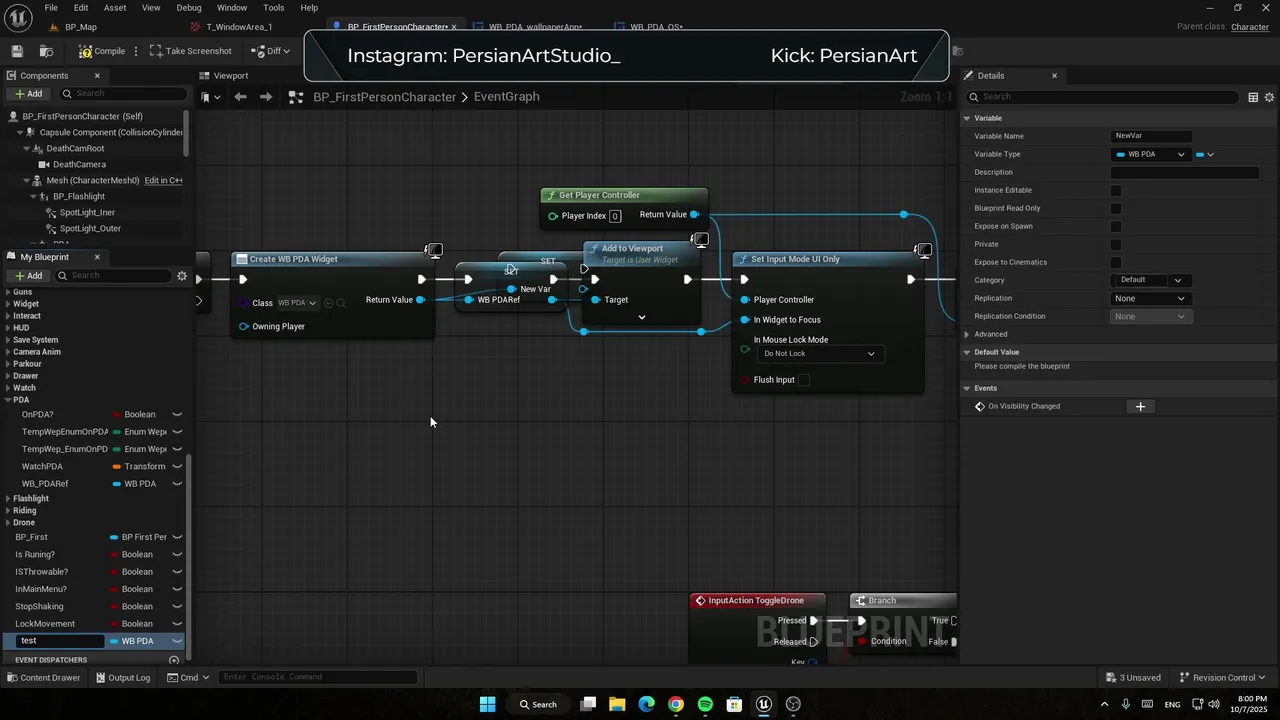Toggle visibility eye for WB_PDARef variable

pos(177,484)
